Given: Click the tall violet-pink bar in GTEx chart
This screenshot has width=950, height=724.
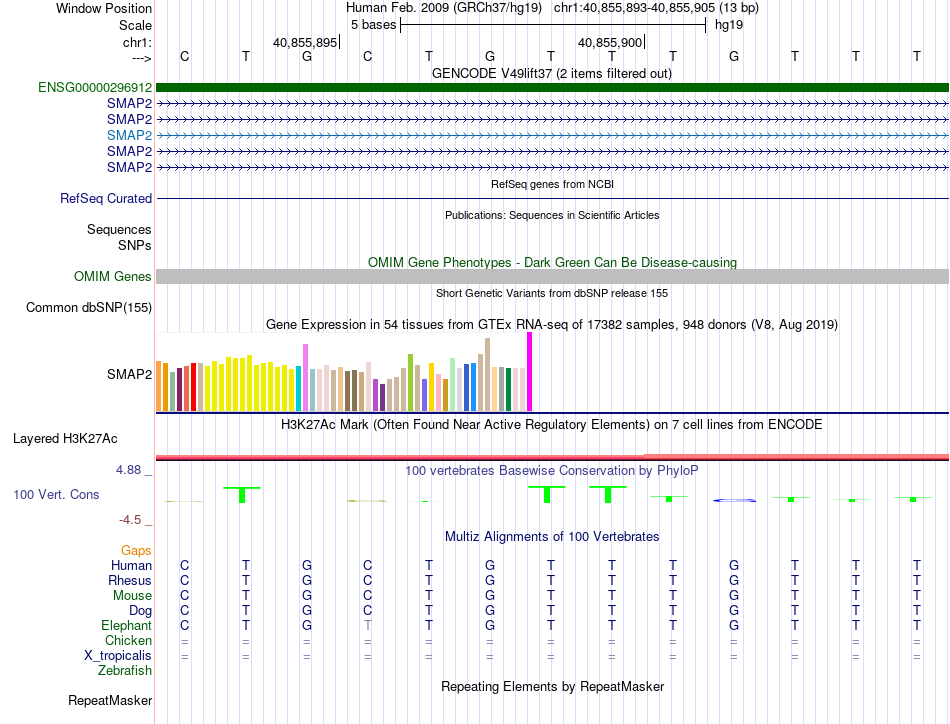Looking at the screenshot, I should coord(305,378).
